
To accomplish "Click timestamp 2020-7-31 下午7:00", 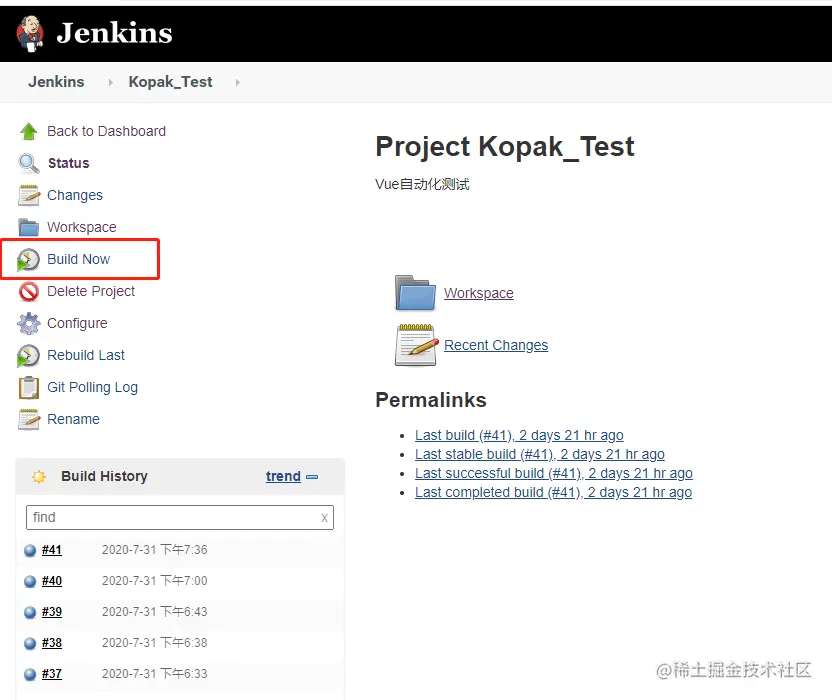I will pos(154,581).
